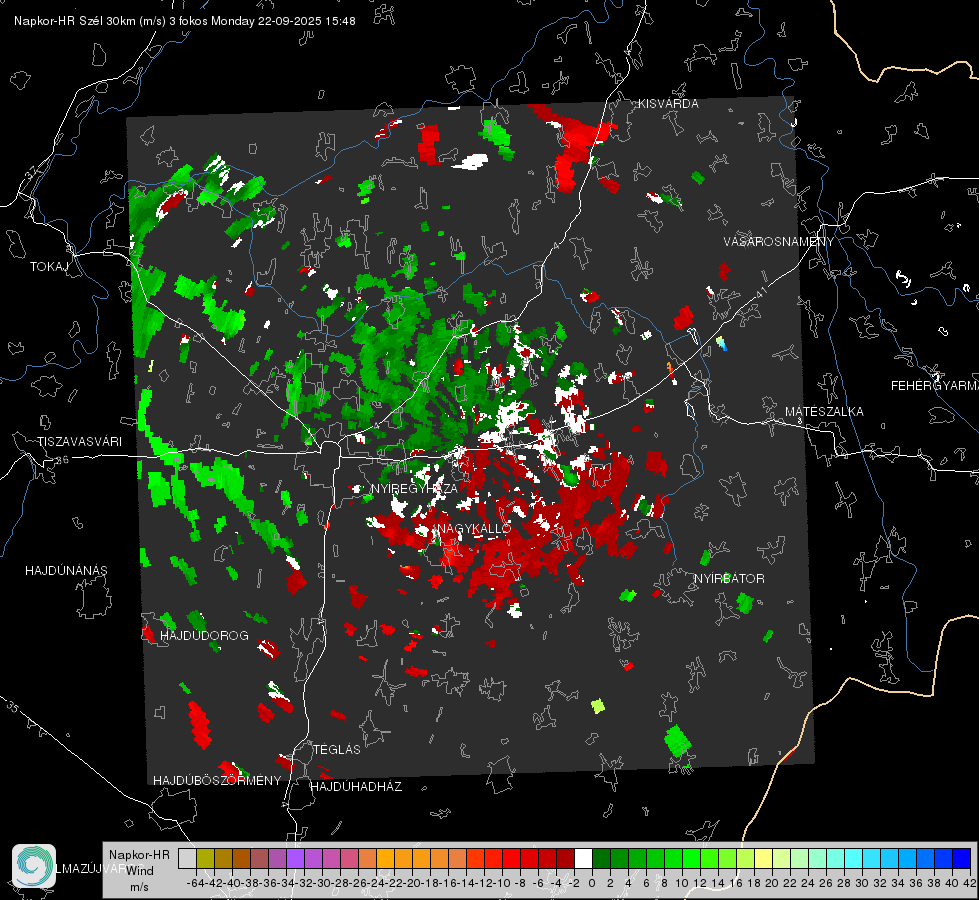Click the MÁTÉSZALKA town label
This screenshot has height=900, width=979.
coord(824,412)
